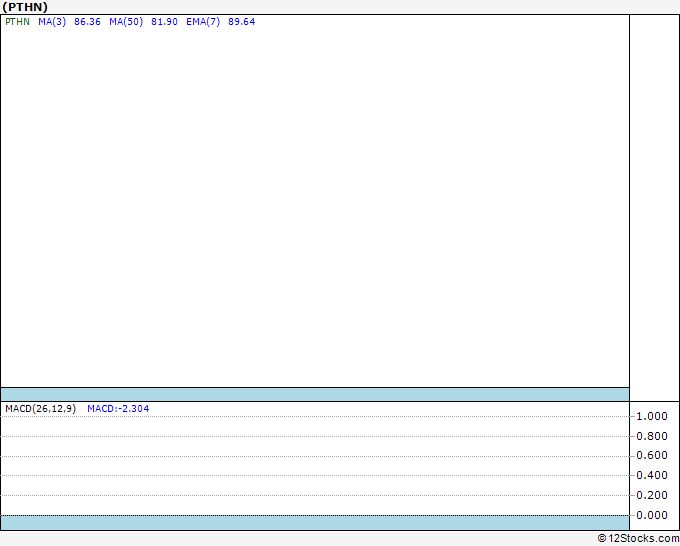Open the 12Stocks.com copyright link

[638, 539]
